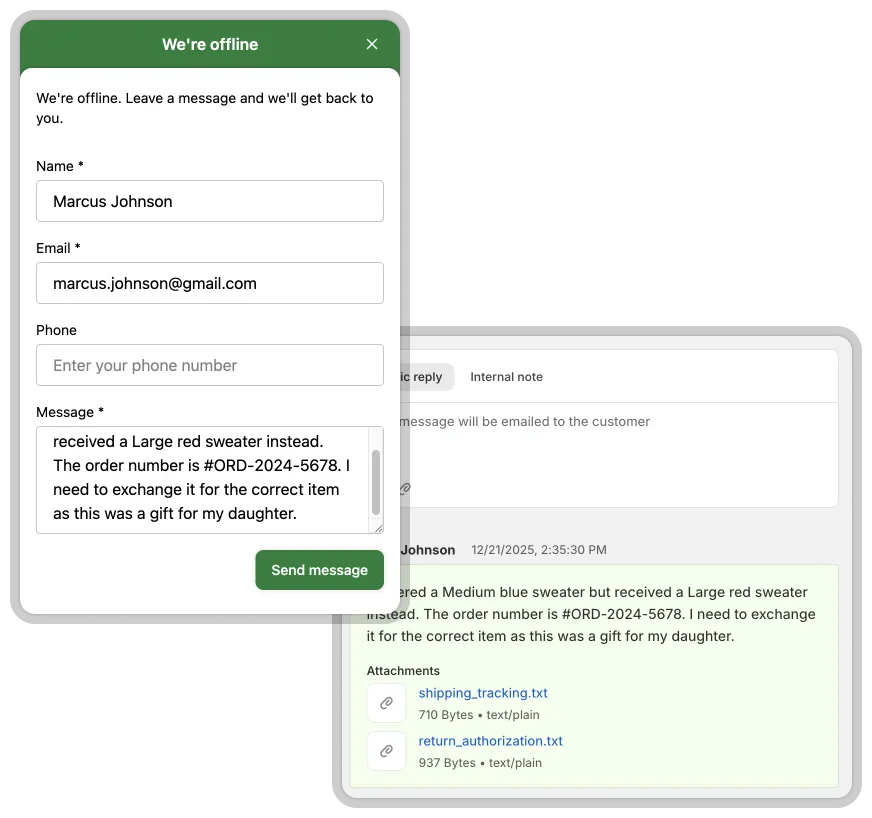Click the paperclip icon beside shipping_tracking.txt
The image size is (872, 818).
(x=387, y=703)
